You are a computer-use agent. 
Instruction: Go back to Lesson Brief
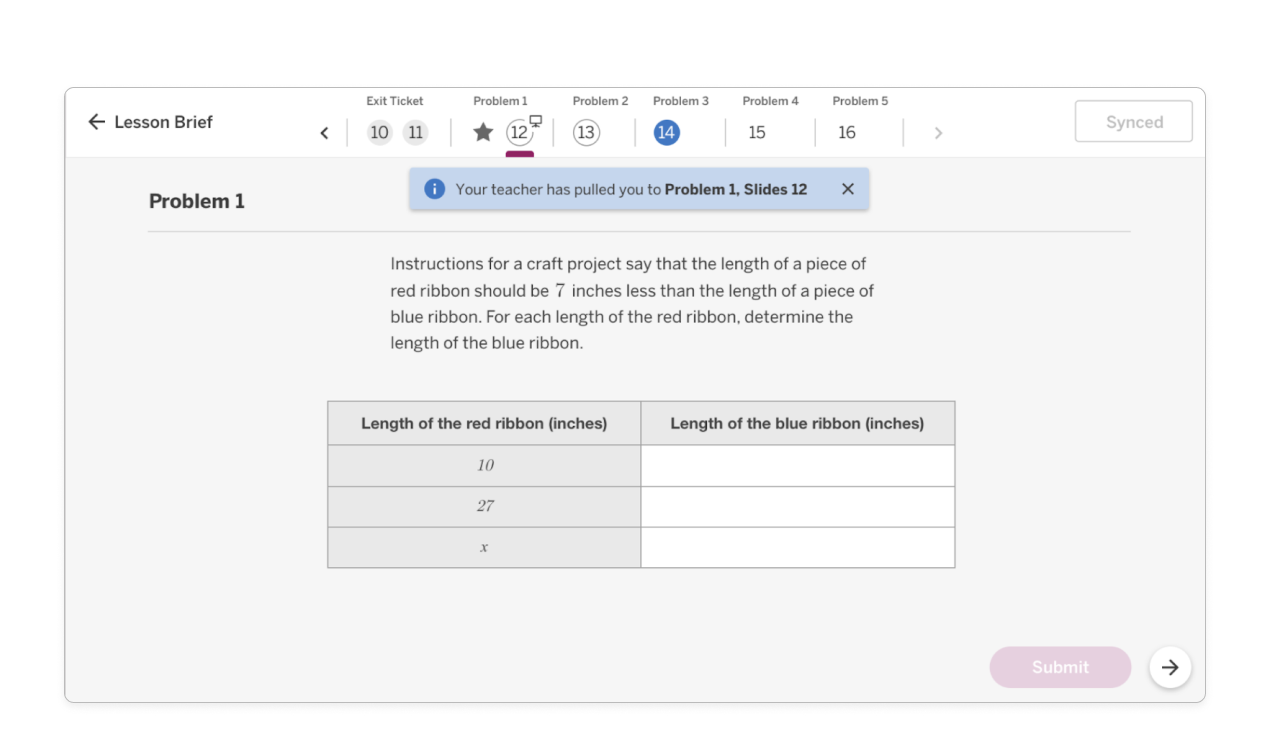(x=150, y=122)
